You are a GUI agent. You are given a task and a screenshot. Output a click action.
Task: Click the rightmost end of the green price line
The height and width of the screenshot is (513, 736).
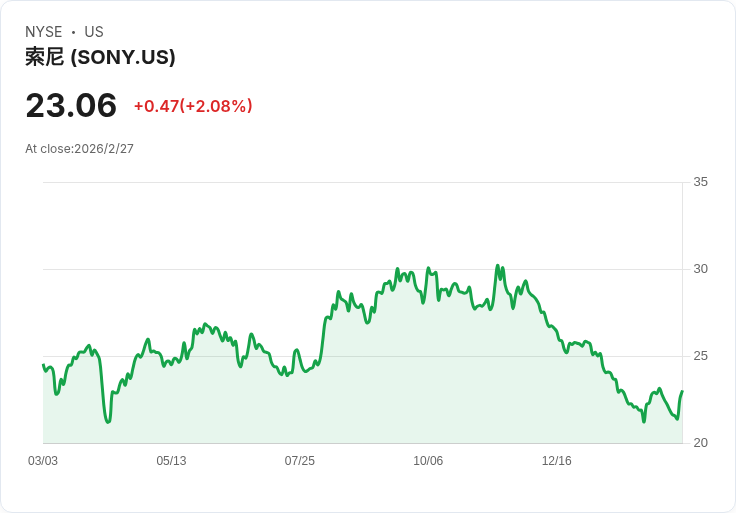(682, 392)
